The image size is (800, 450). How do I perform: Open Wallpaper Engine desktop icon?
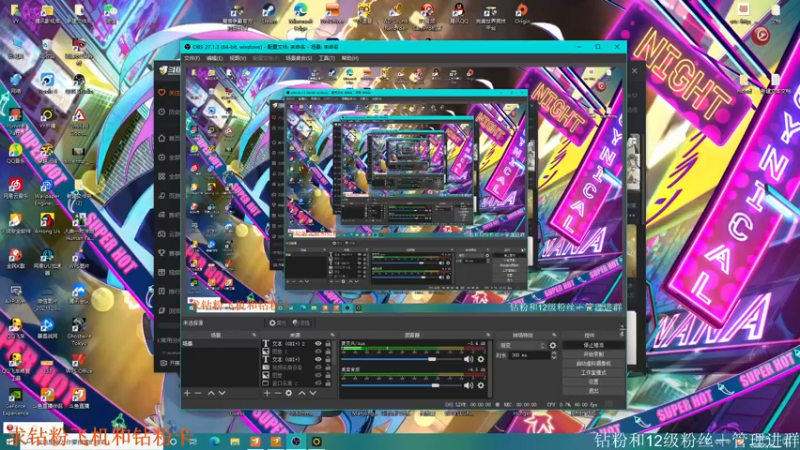47,192
